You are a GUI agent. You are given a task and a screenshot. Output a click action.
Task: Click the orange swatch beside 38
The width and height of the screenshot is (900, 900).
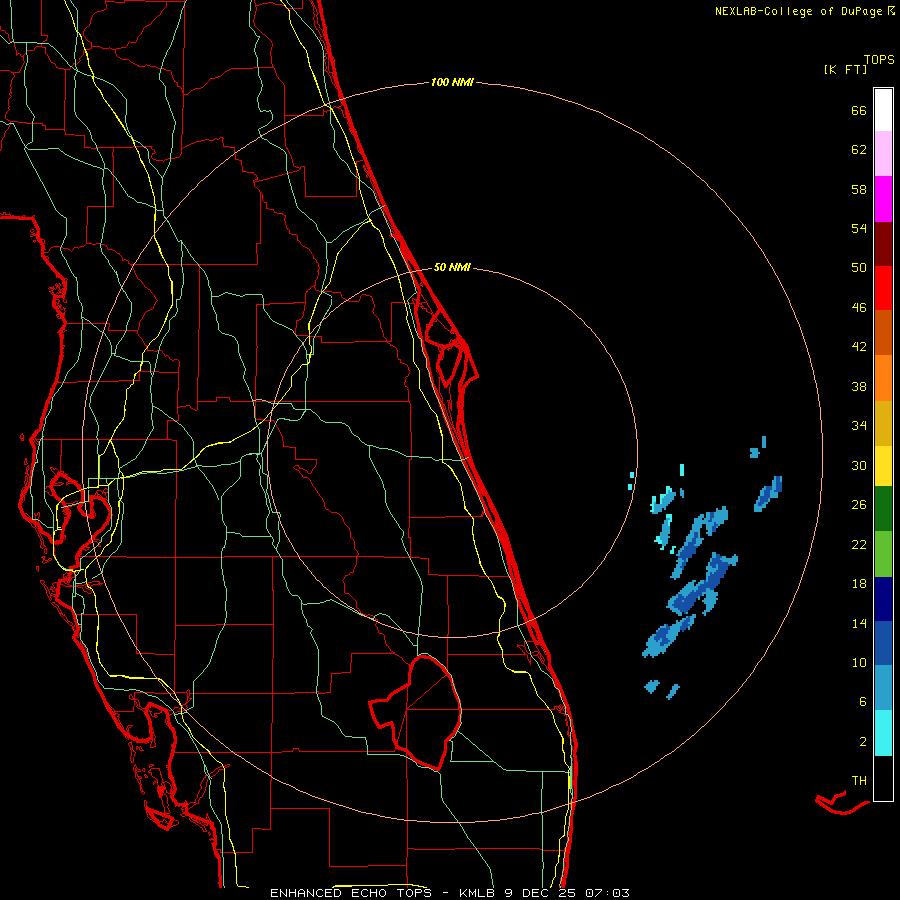[883, 378]
